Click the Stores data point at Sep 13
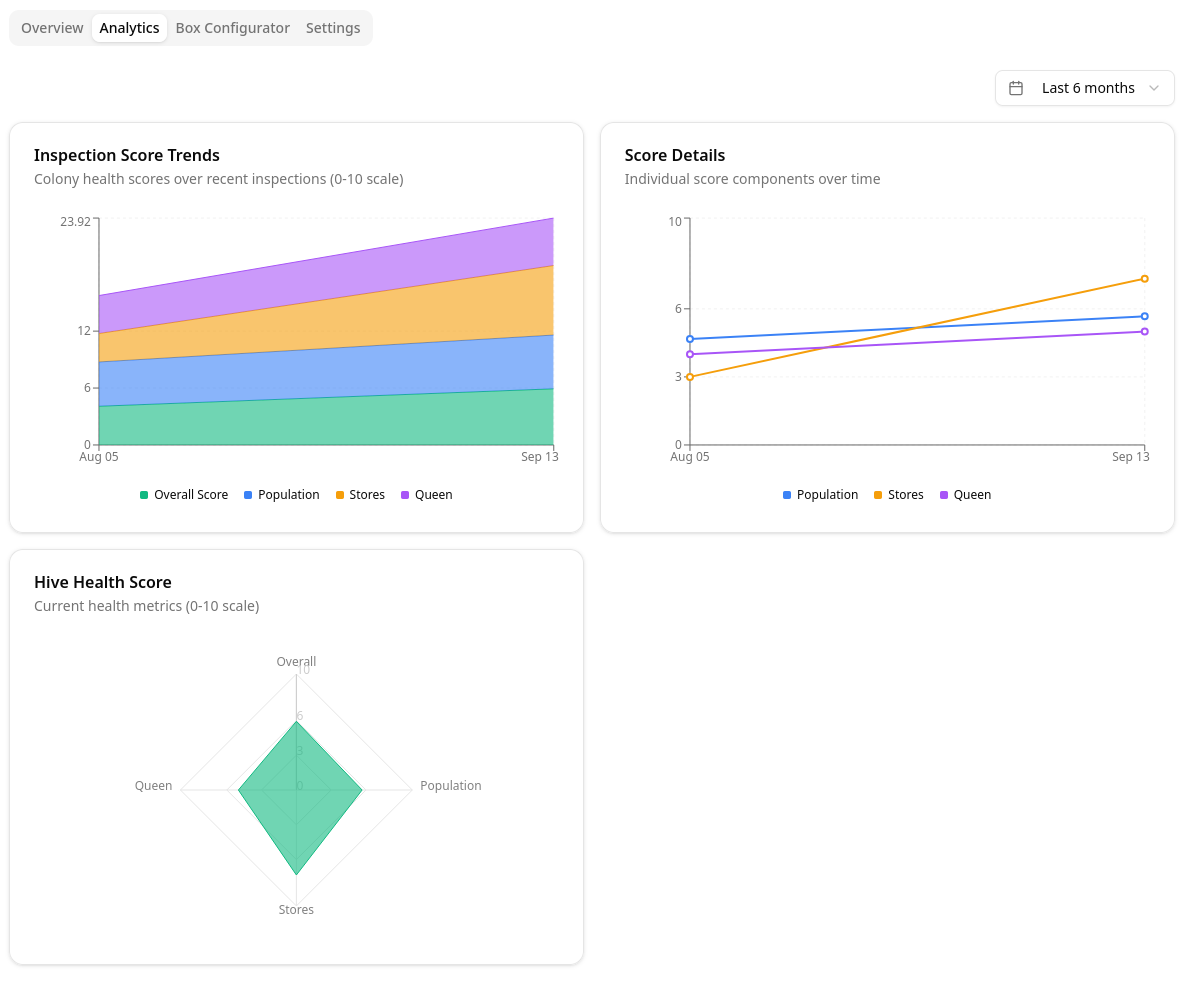The image size is (1199, 990). click(x=1143, y=280)
